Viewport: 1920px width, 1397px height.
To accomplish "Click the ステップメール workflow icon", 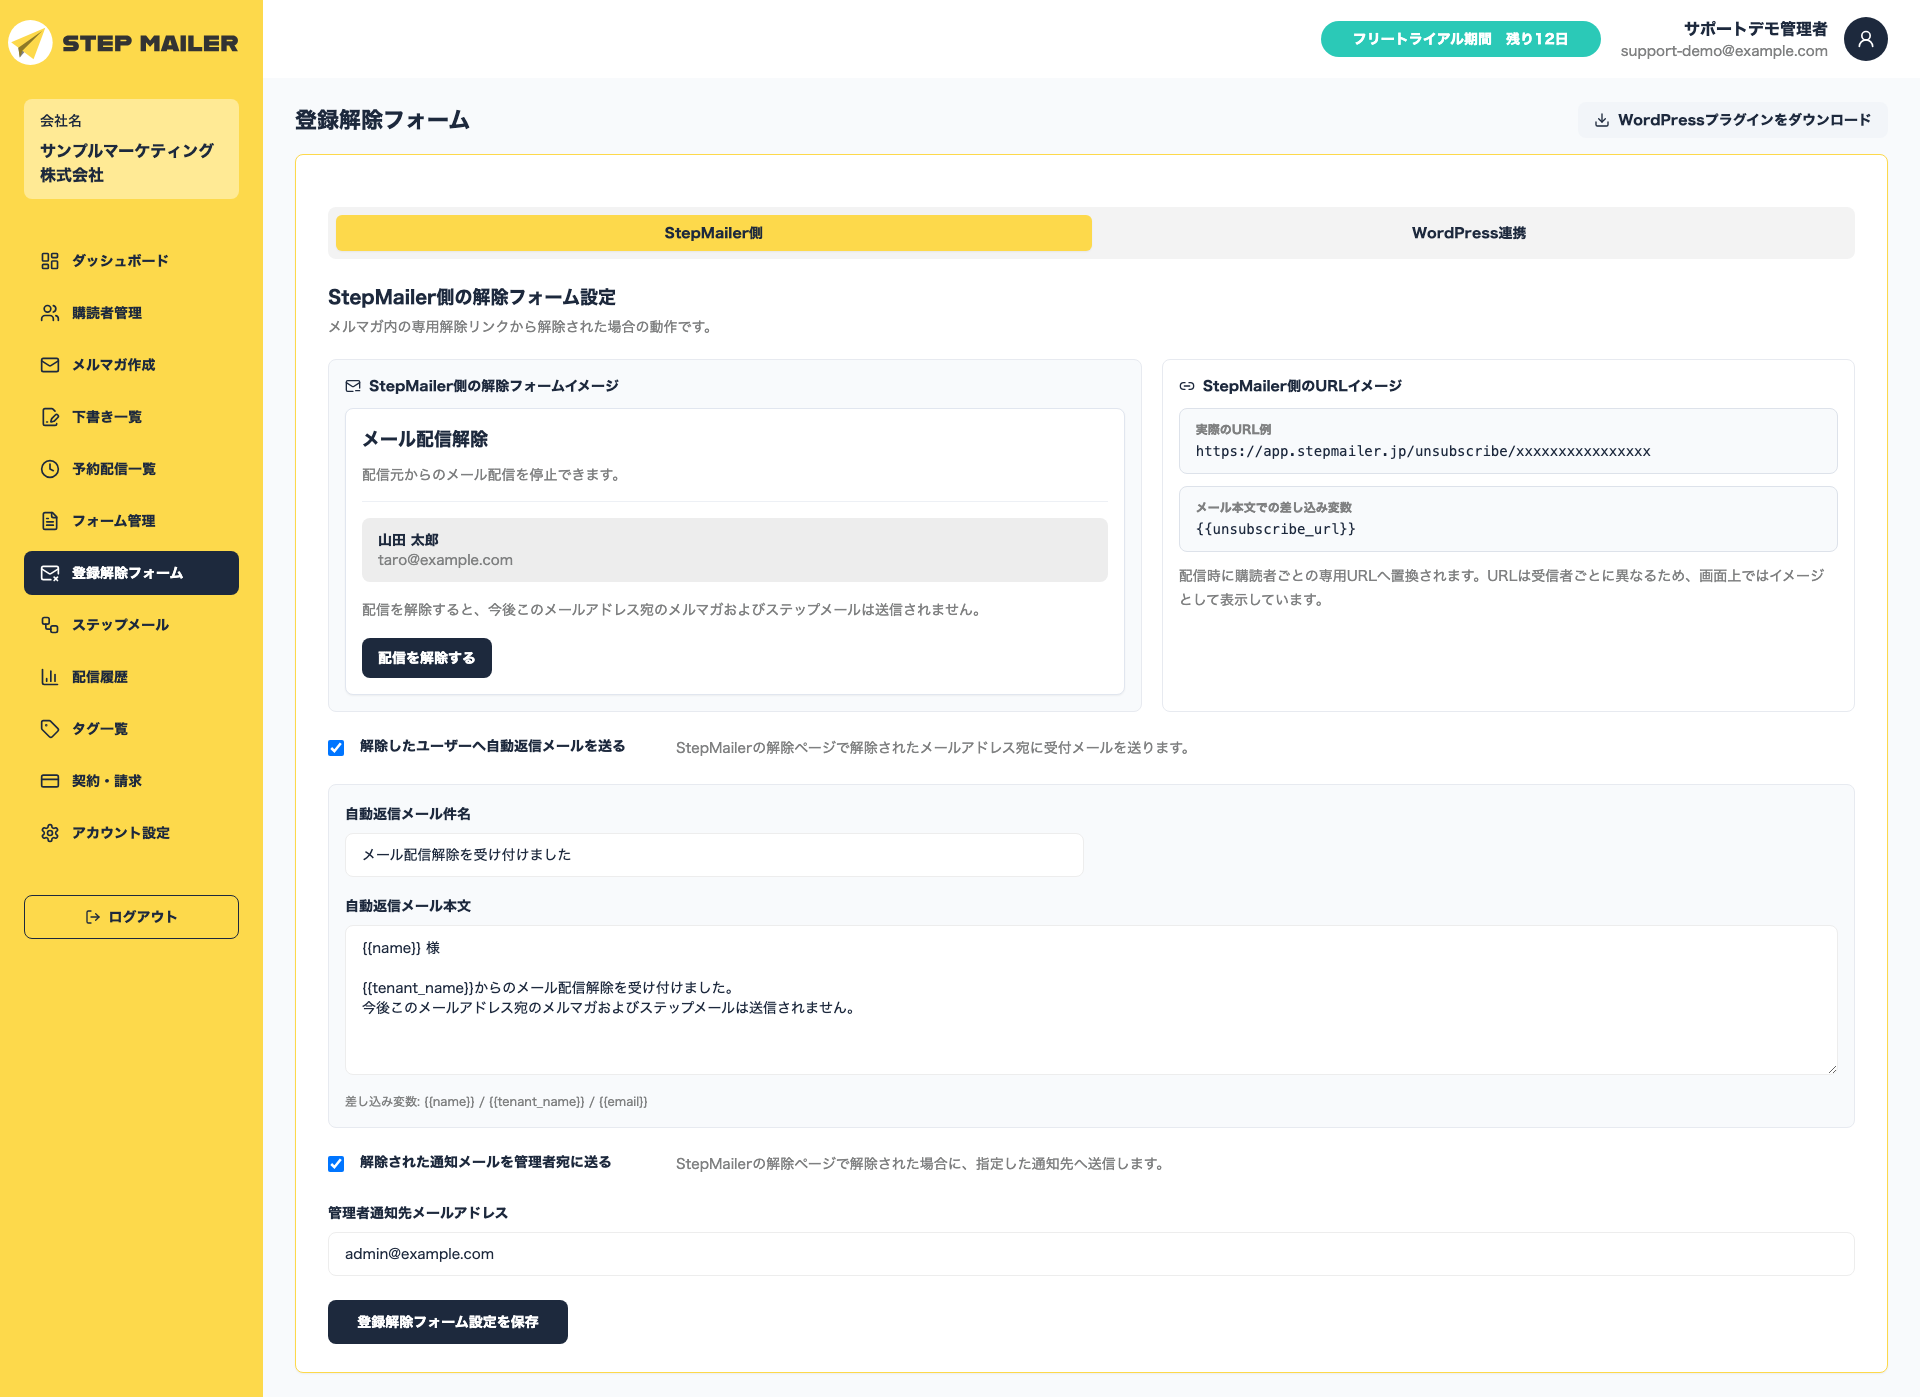I will click(x=50, y=625).
